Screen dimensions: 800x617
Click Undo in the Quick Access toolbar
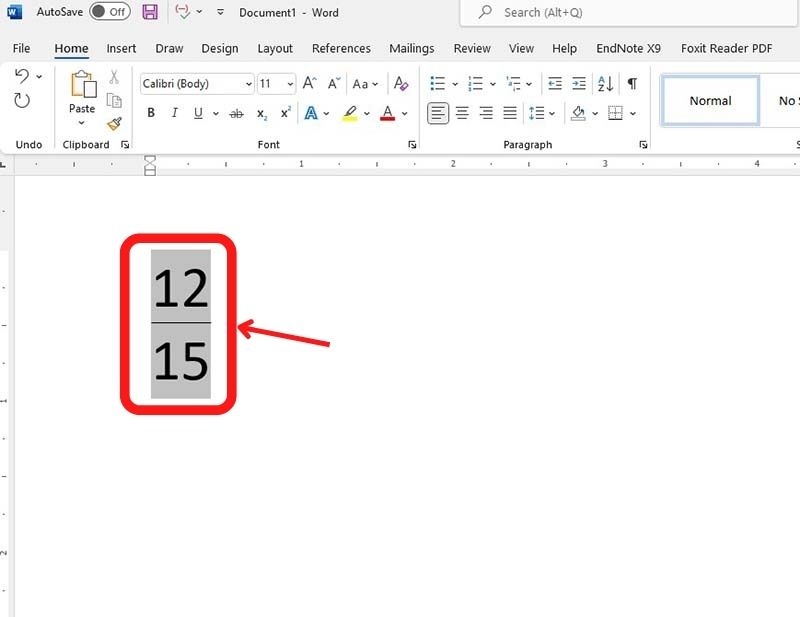coord(22,75)
